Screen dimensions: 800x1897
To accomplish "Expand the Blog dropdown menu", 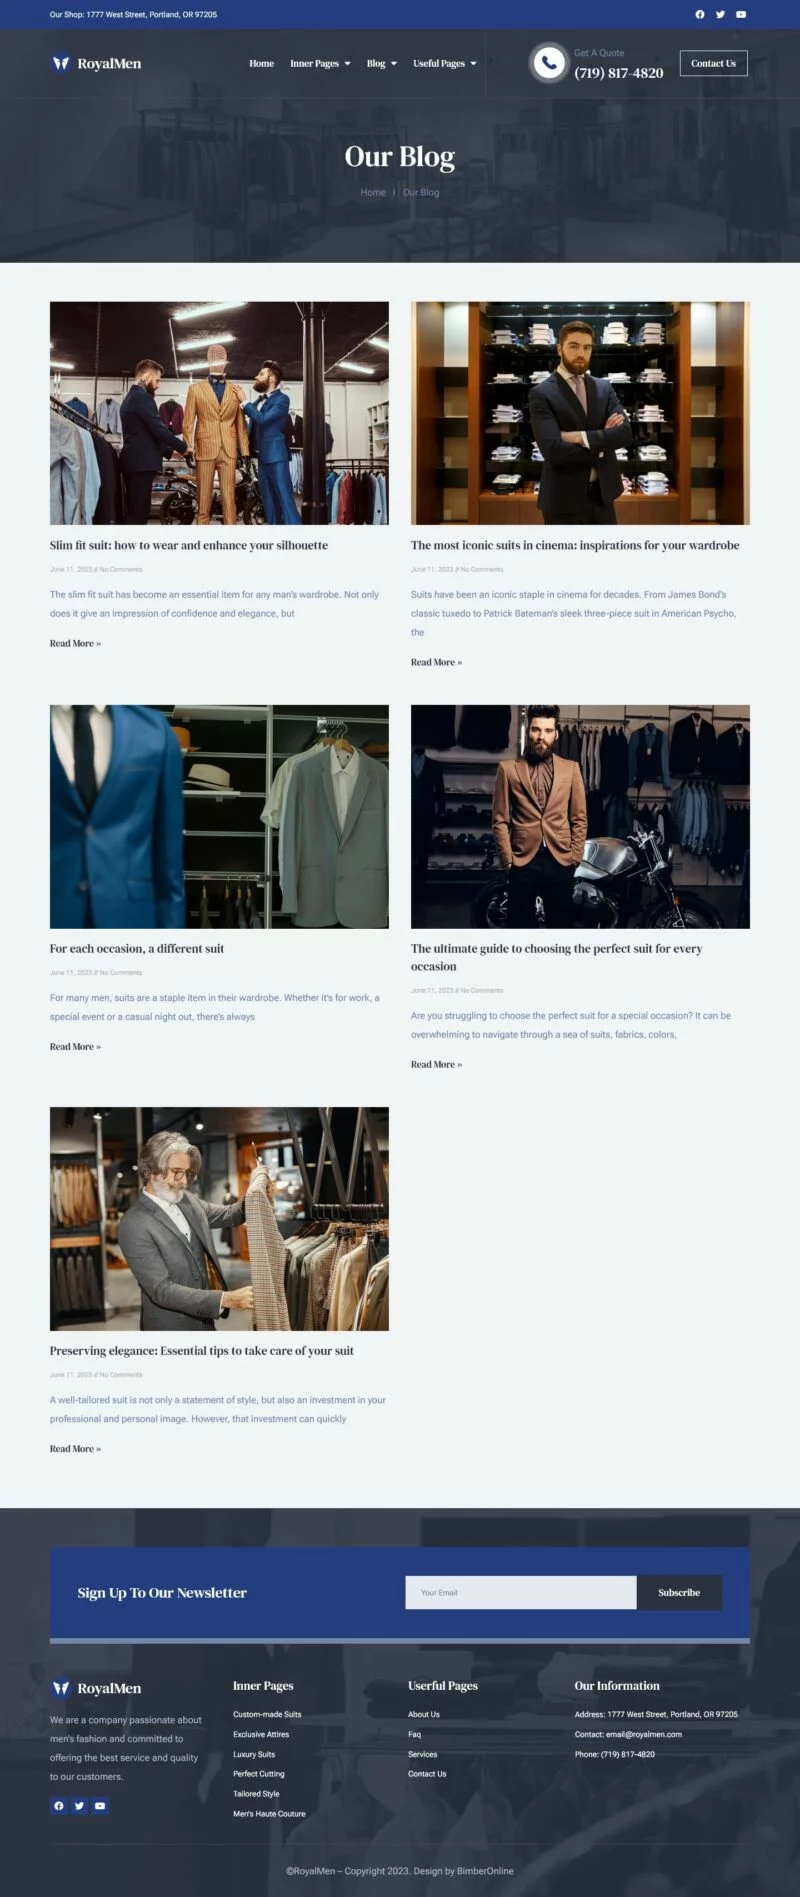I will (382, 63).
